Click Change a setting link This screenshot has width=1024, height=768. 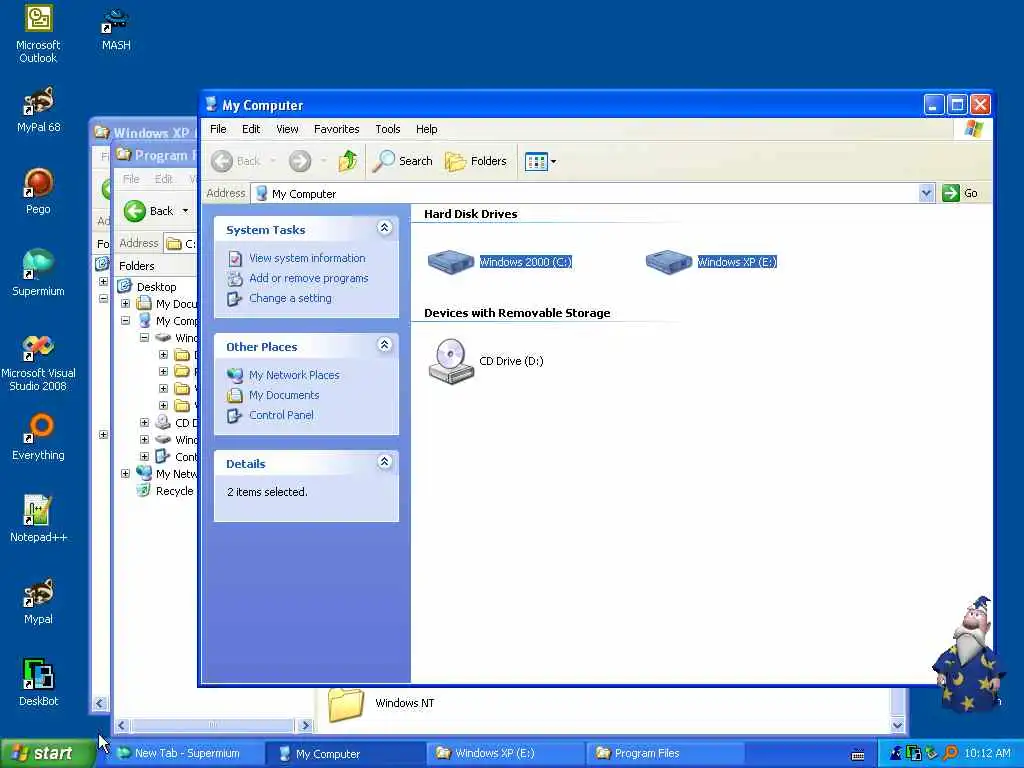coord(290,298)
